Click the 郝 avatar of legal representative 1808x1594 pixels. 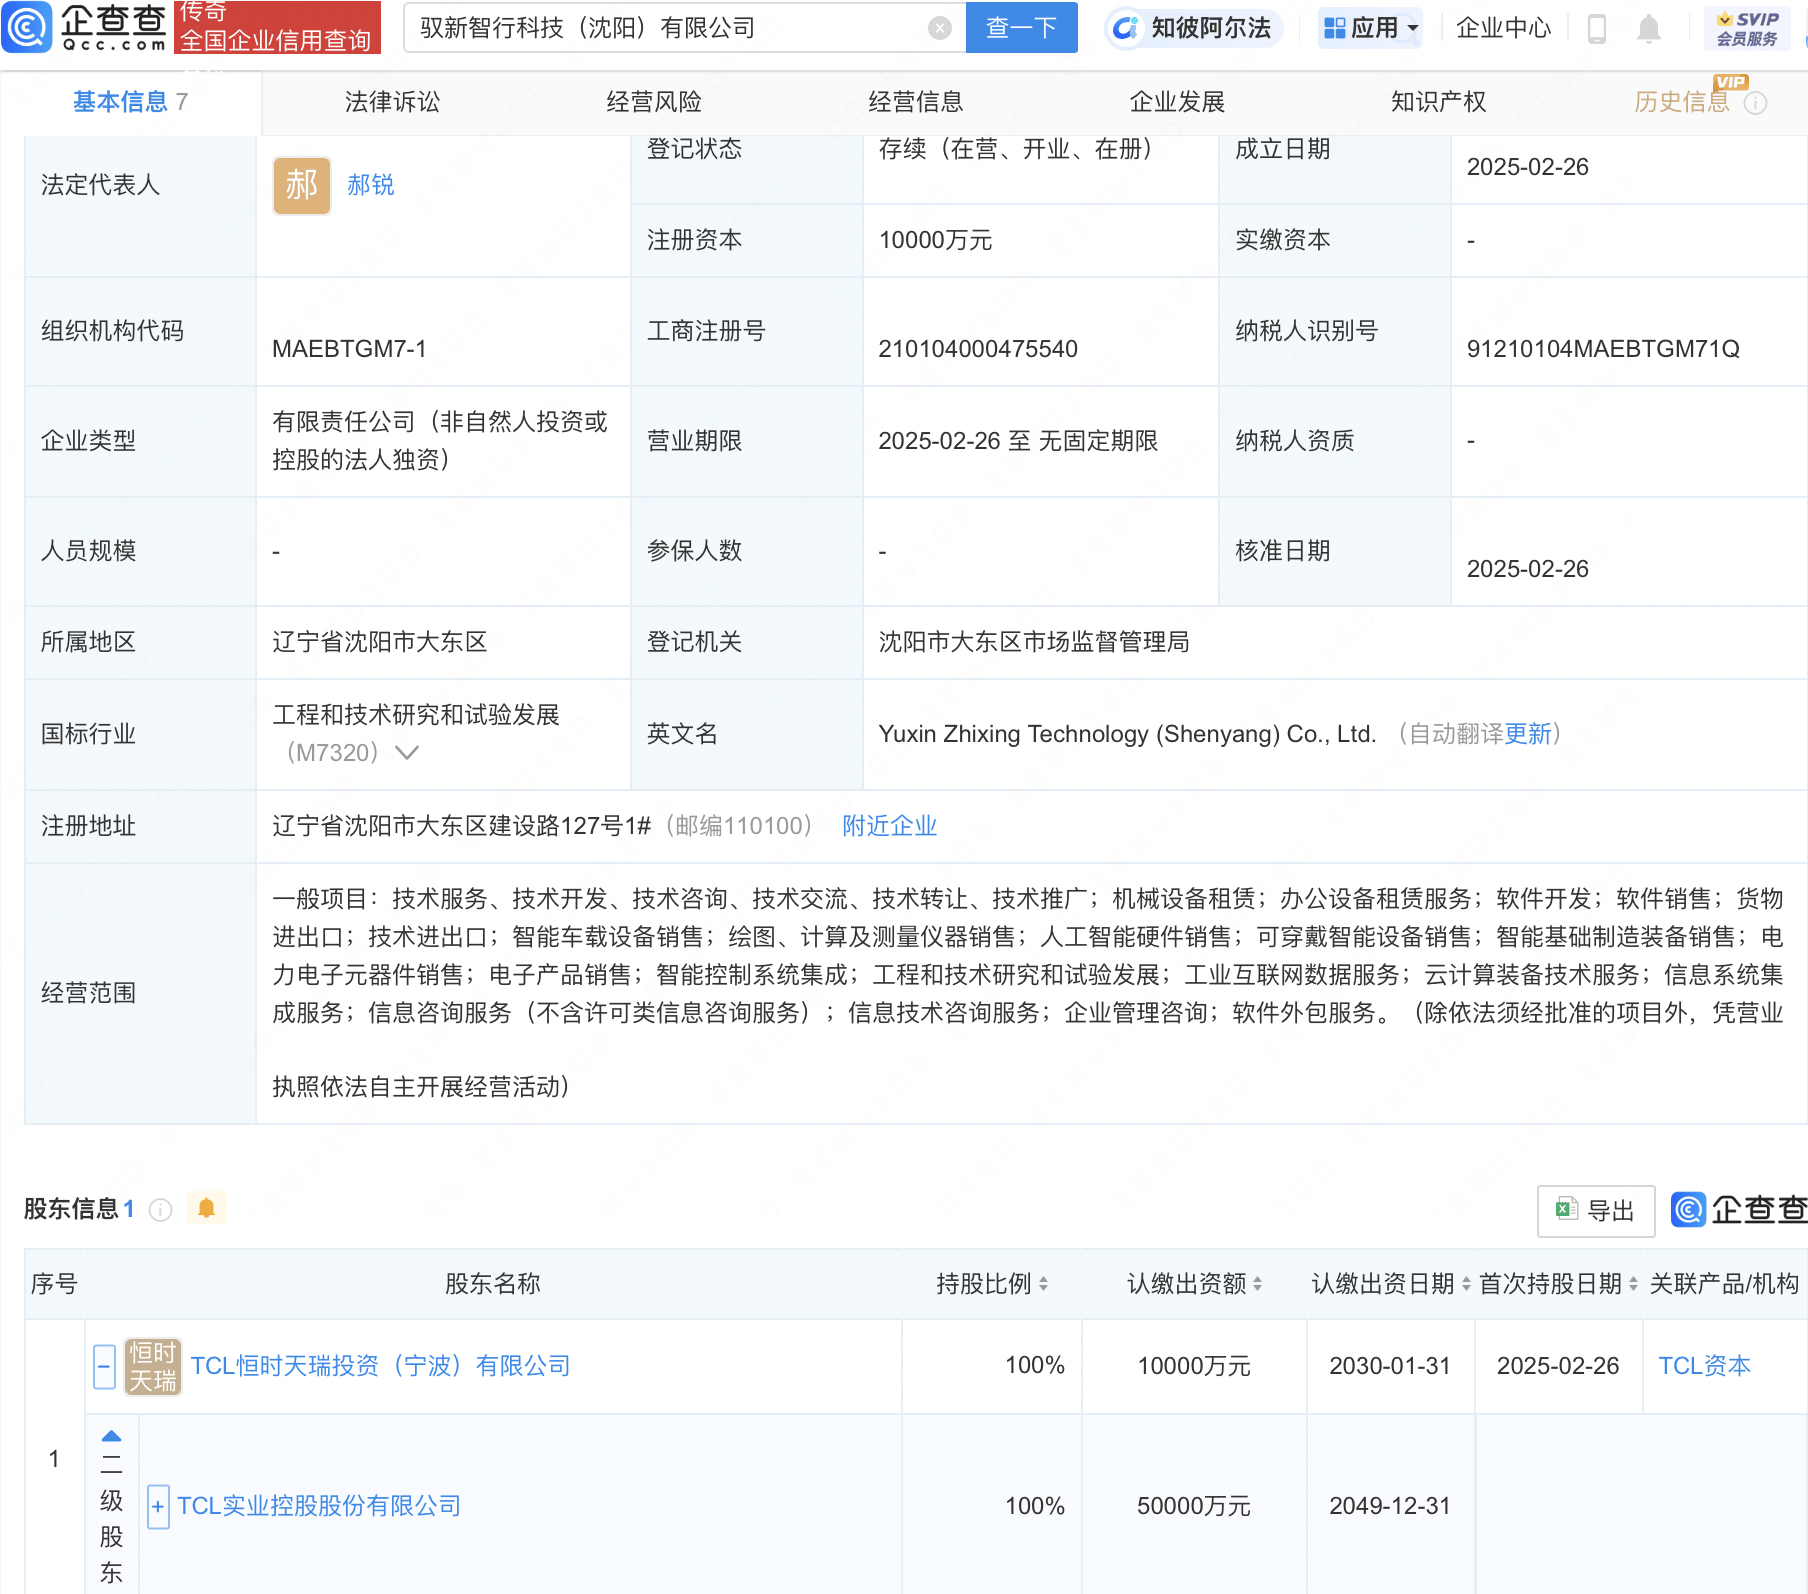coord(302,185)
